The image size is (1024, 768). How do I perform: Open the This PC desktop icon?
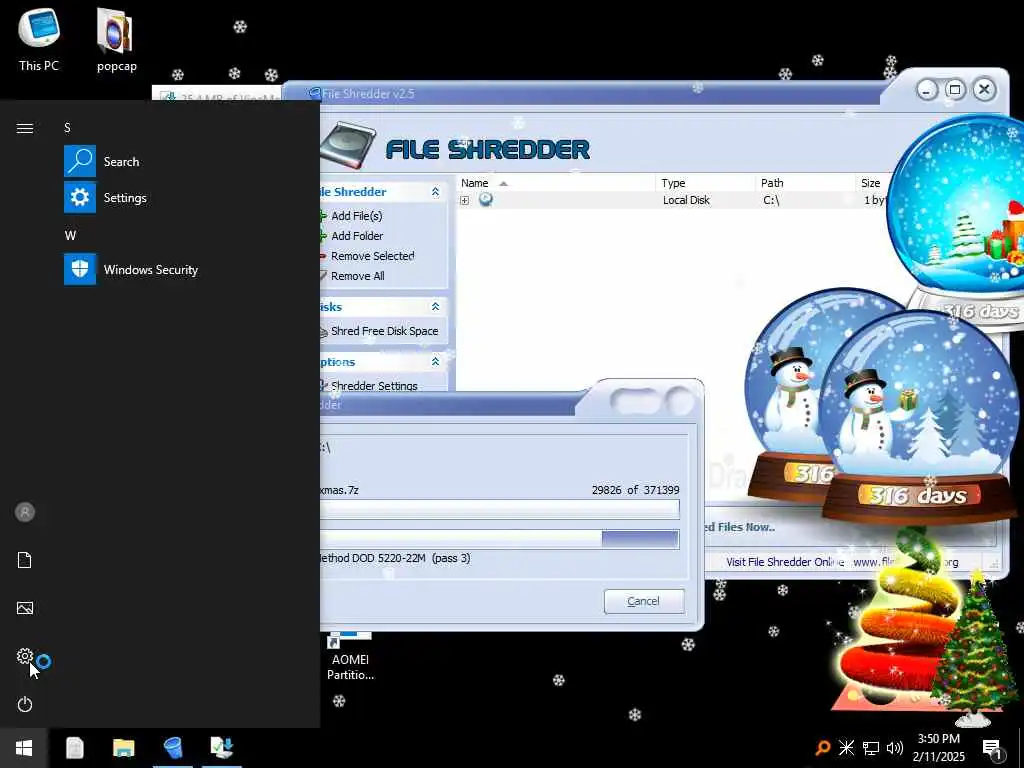[39, 39]
